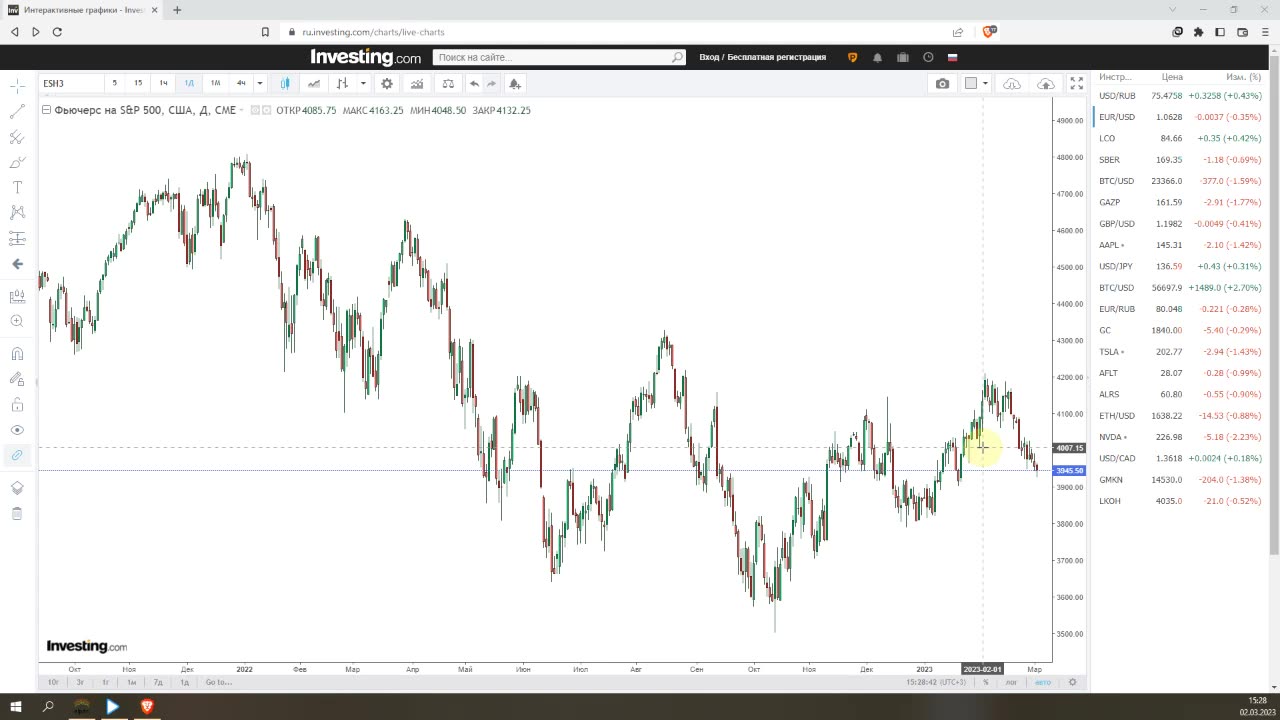The width and height of the screenshot is (1280, 720).
Task: Open the pitchfork drawing tools
Action: point(17,137)
